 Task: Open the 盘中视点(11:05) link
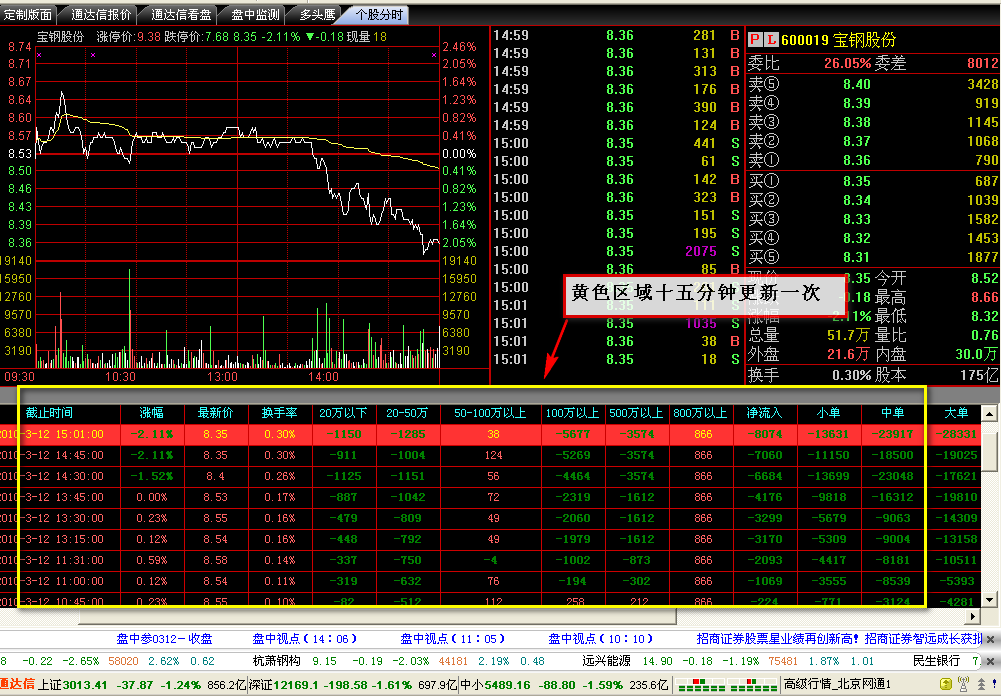point(453,639)
